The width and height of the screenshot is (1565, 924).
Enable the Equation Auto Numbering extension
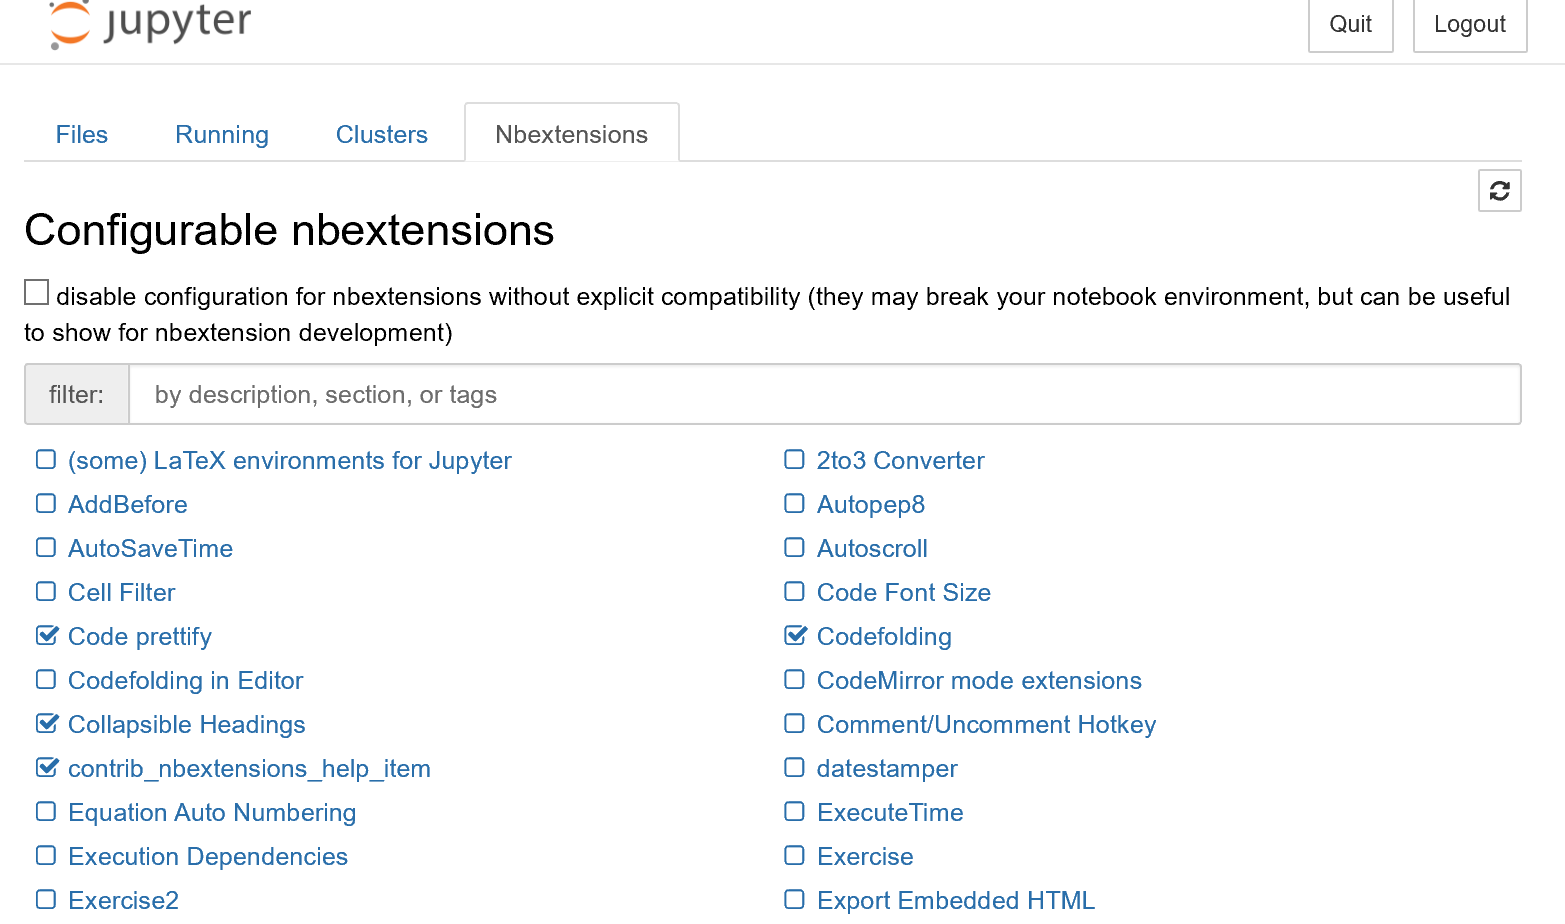45,811
